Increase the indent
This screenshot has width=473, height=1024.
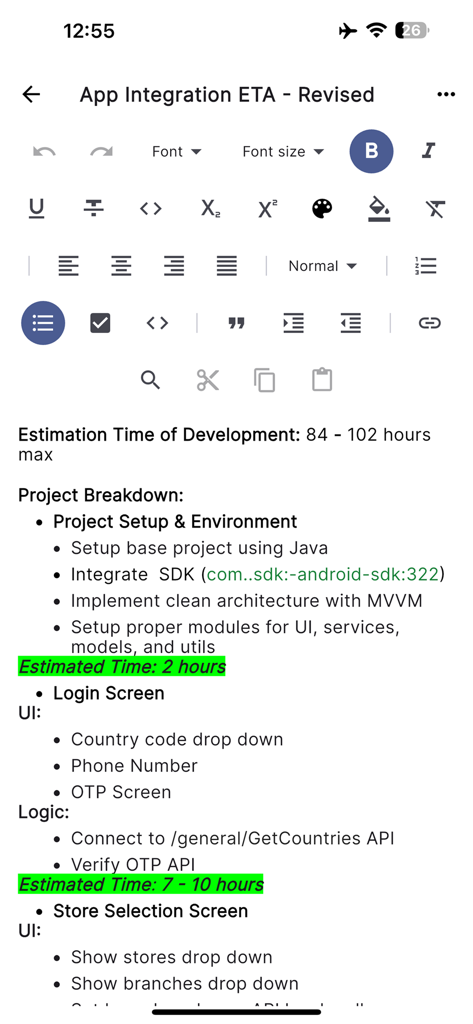tap(293, 323)
